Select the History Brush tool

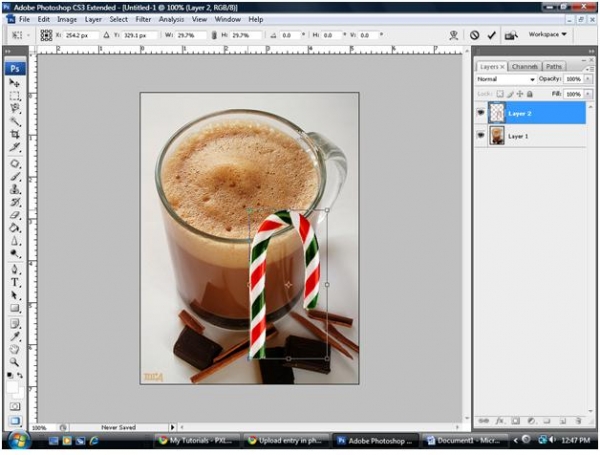click(x=15, y=202)
